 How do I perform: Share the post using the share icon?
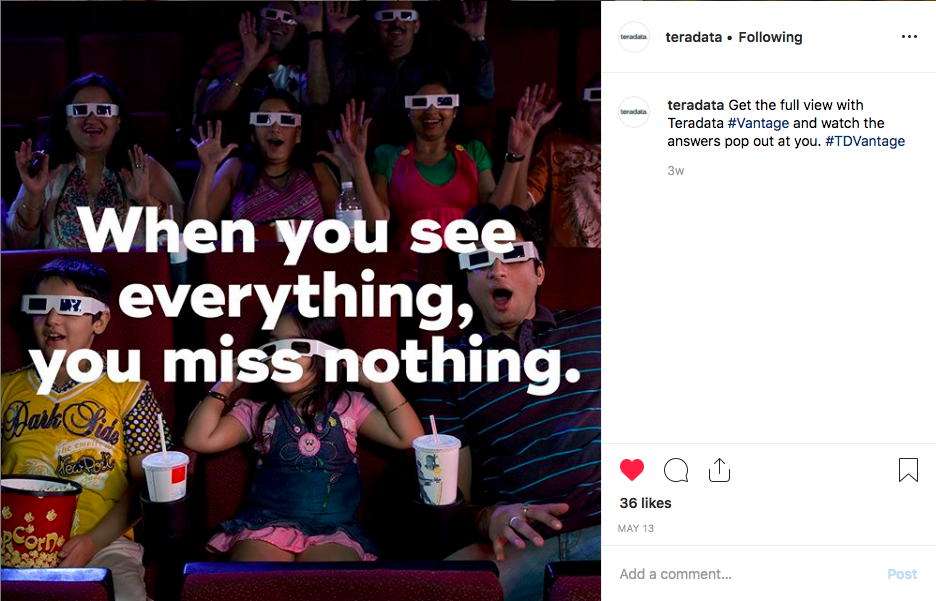tap(719, 470)
